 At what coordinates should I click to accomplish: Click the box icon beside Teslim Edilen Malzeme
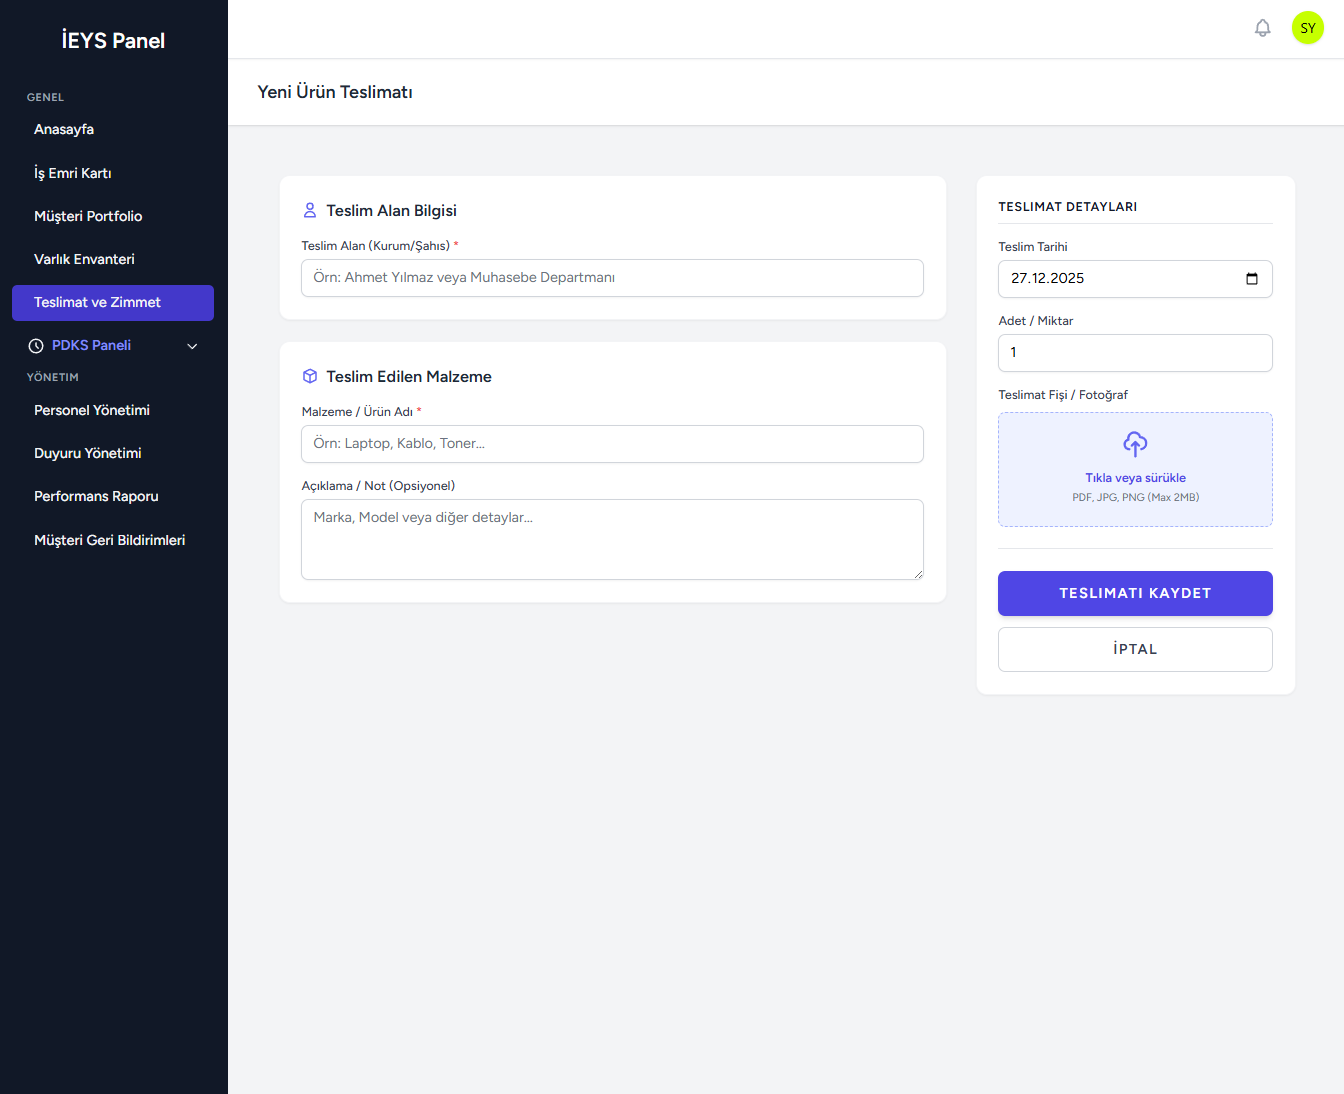310,377
